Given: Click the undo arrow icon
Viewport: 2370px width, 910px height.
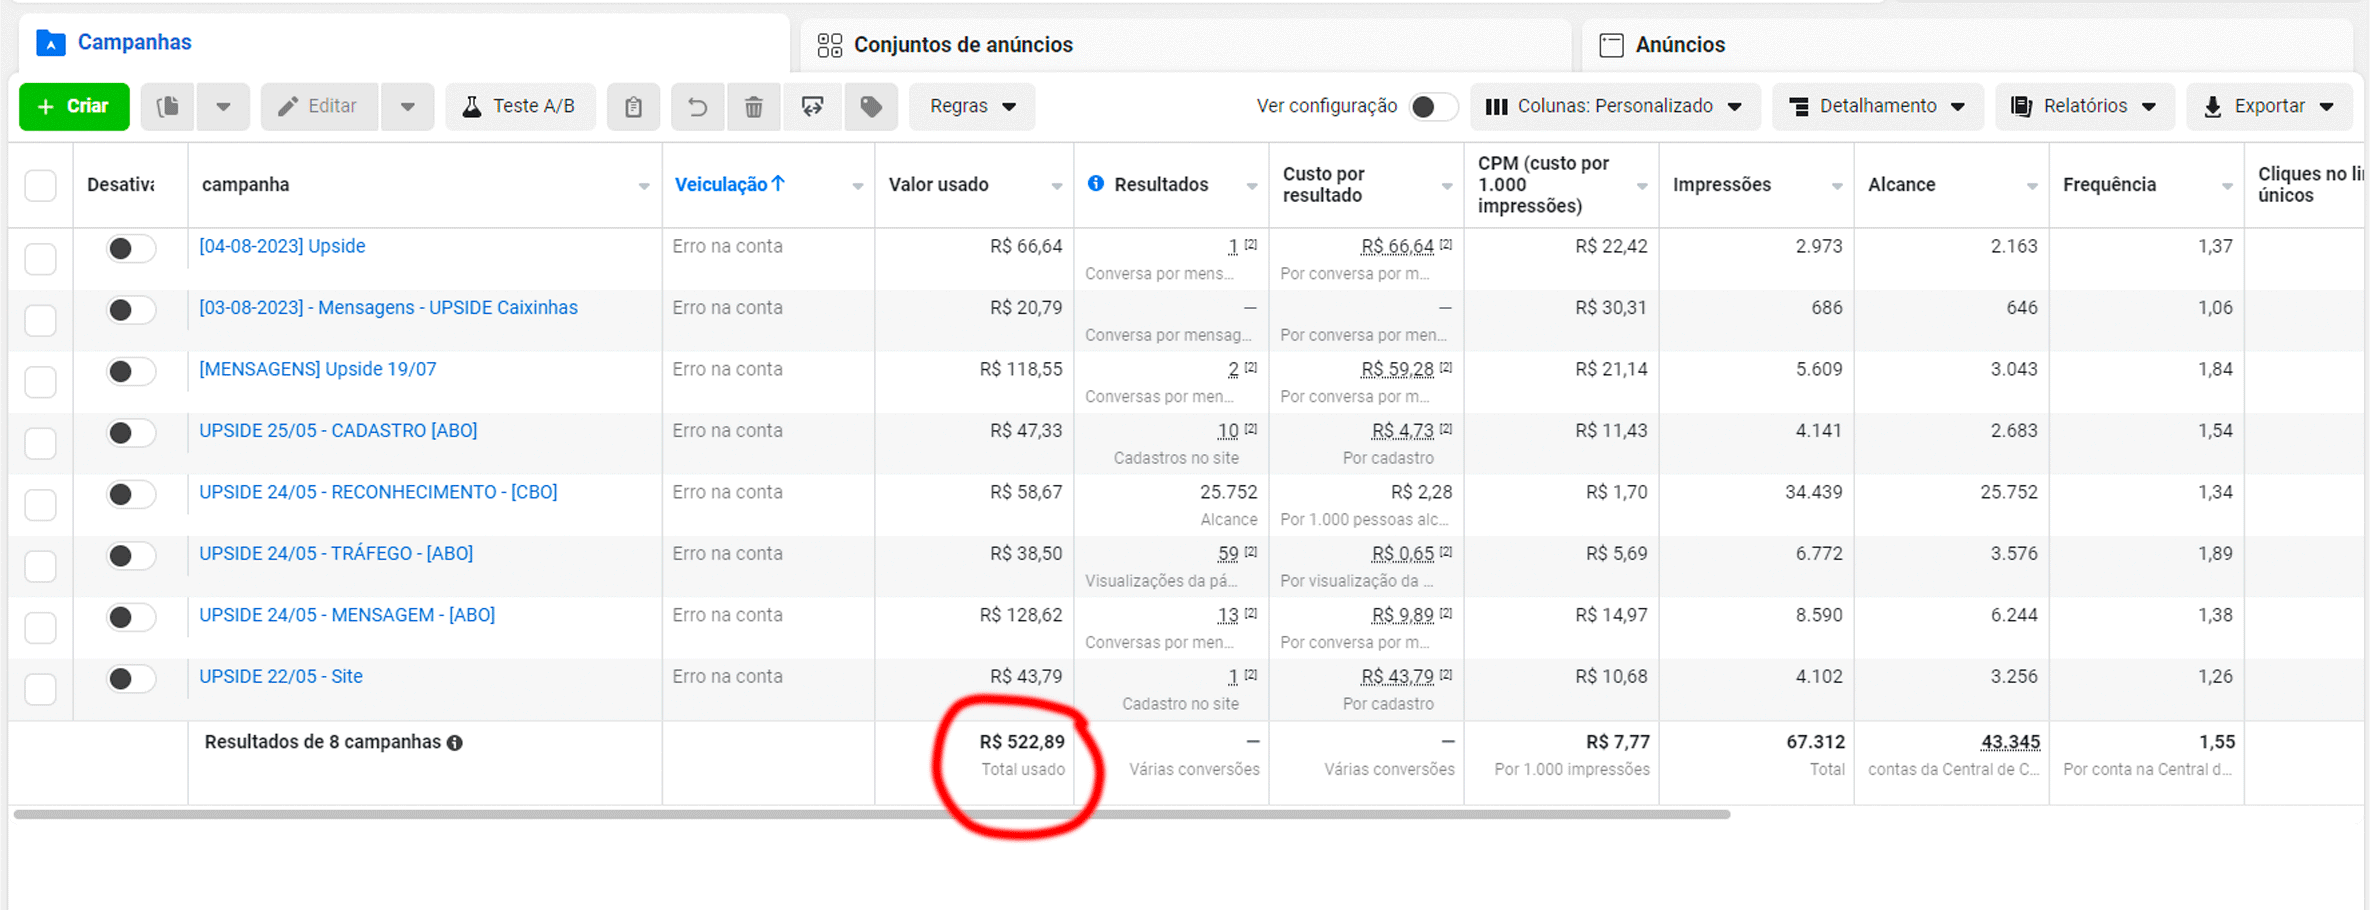Looking at the screenshot, I should click(697, 107).
